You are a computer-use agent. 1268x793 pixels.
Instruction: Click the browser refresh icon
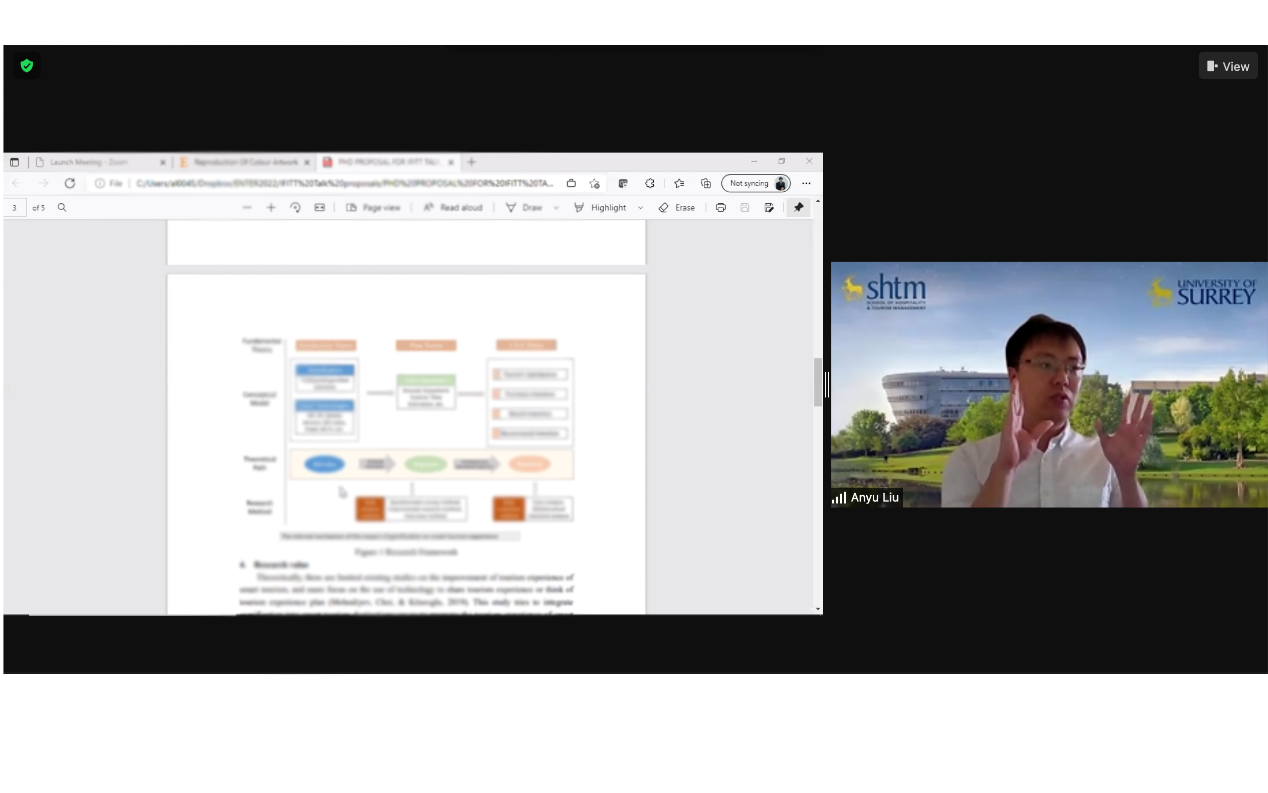point(70,183)
